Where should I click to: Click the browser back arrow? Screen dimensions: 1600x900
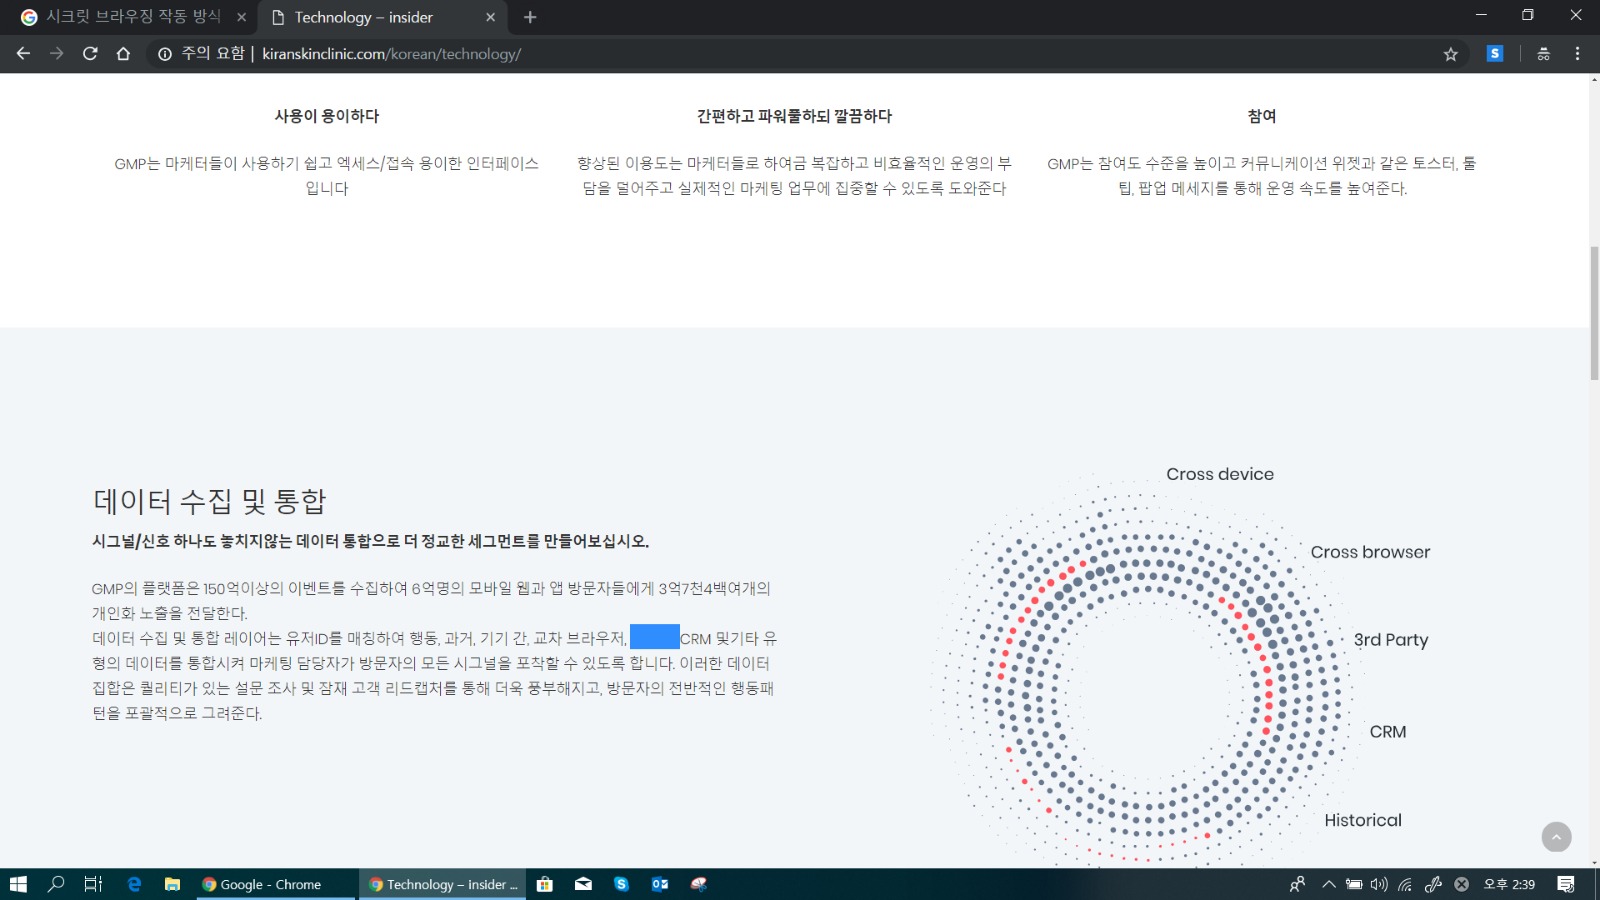(x=24, y=54)
